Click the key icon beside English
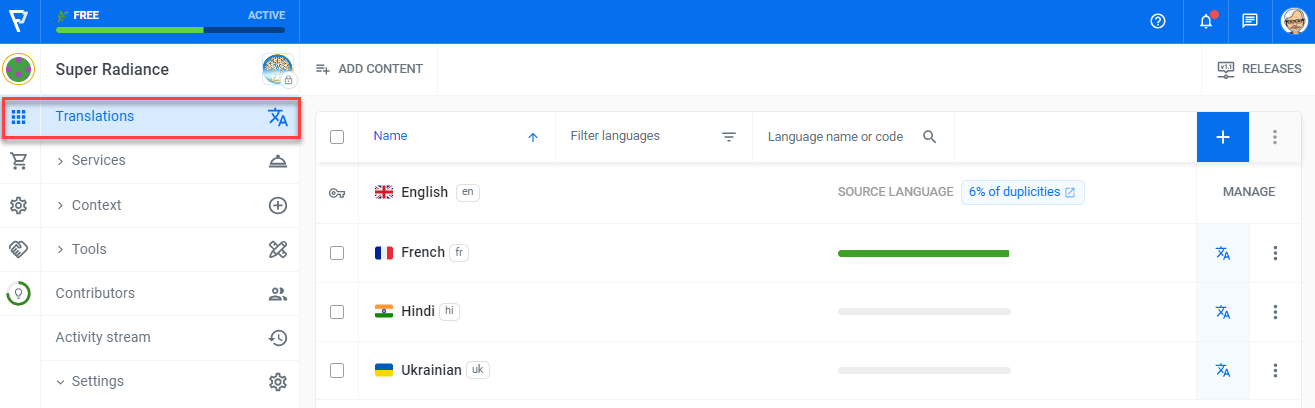The height and width of the screenshot is (408, 1315). click(x=337, y=193)
